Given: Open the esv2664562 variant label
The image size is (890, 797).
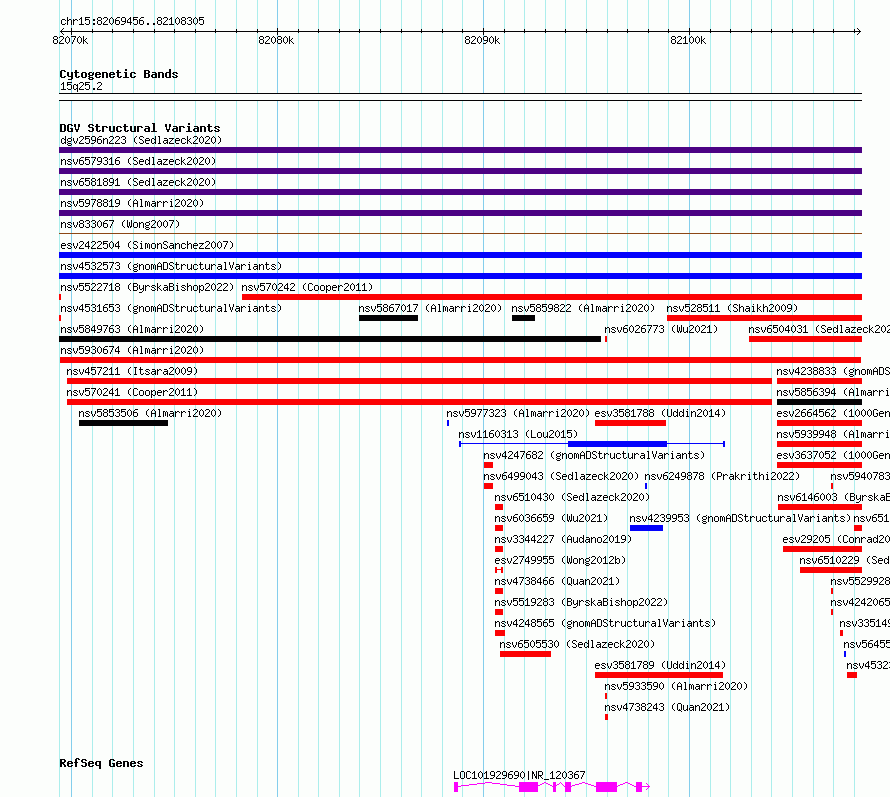Looking at the screenshot, I should point(833,413).
